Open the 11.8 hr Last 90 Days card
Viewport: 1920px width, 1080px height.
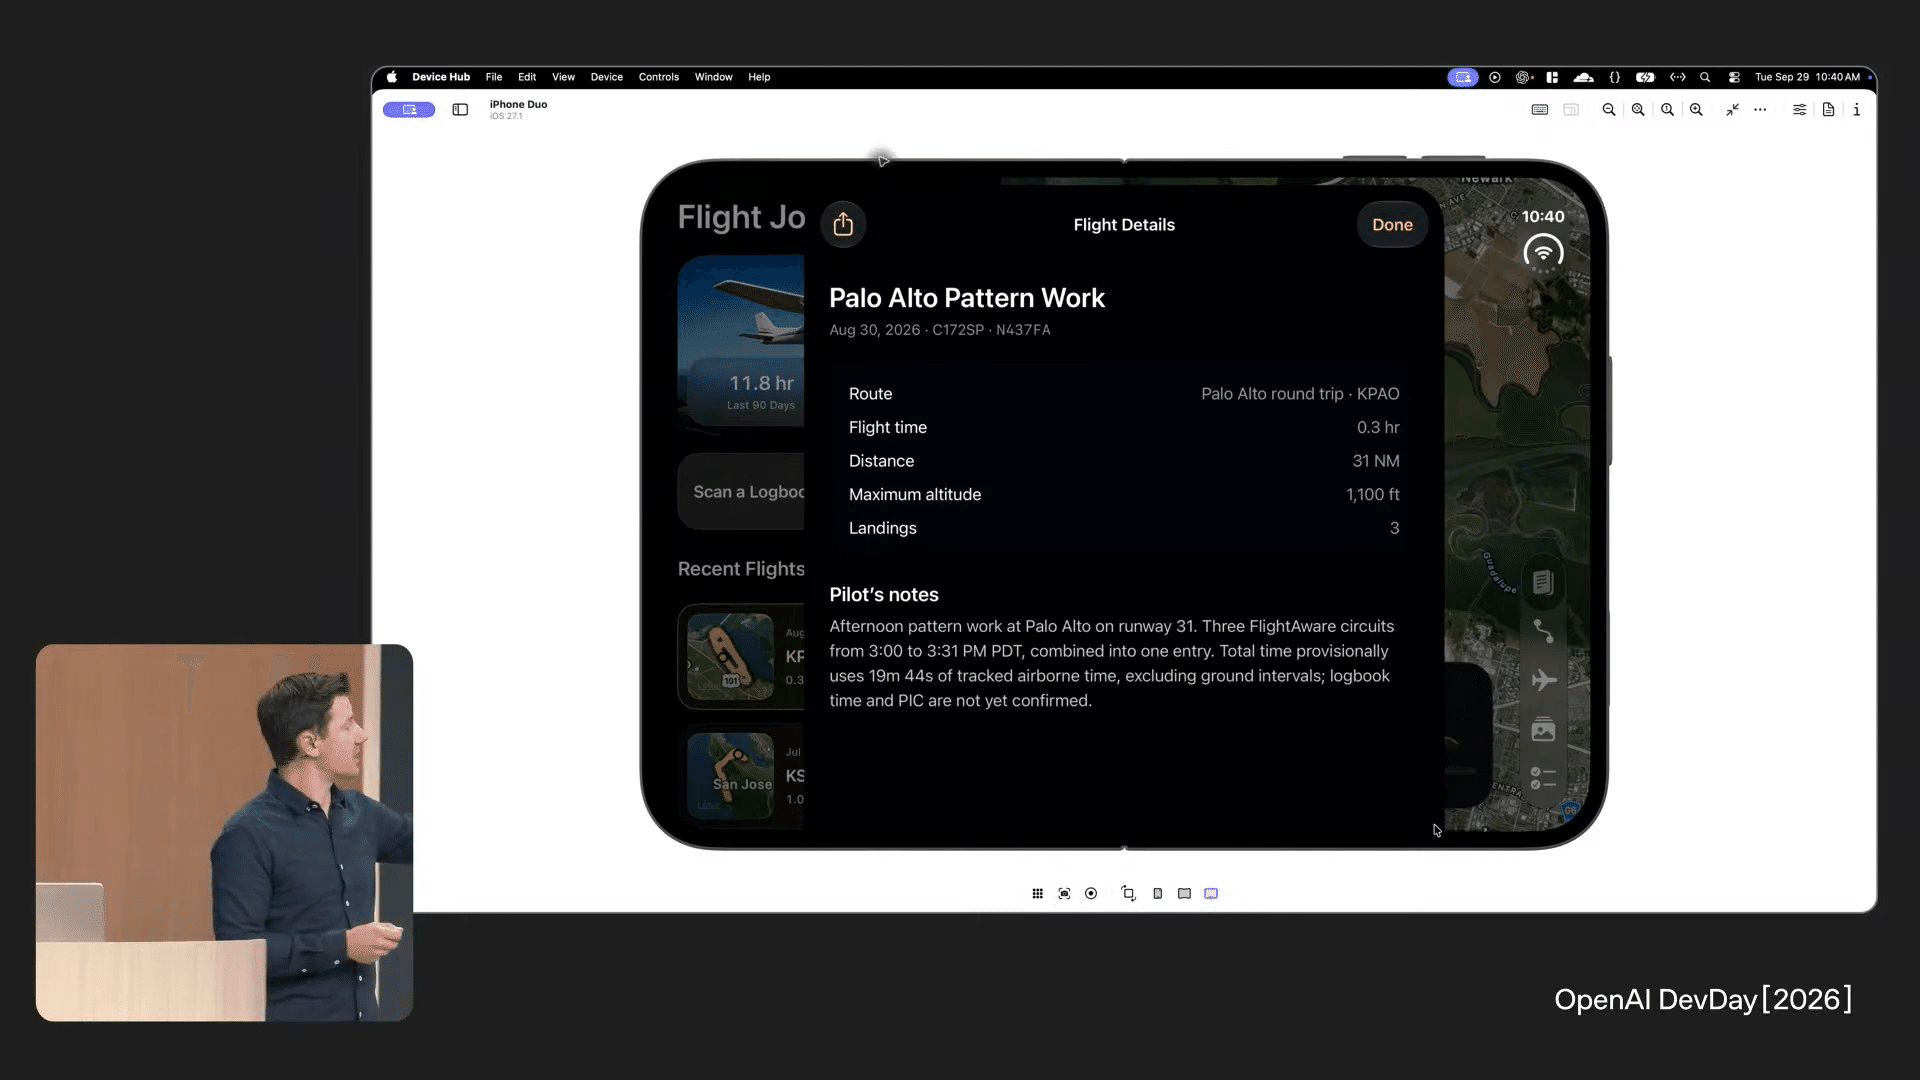741,342
